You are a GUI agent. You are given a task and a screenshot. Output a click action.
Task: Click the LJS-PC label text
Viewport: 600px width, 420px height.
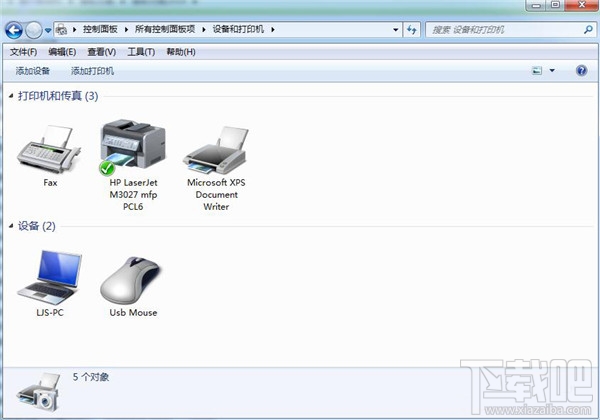click(50, 313)
